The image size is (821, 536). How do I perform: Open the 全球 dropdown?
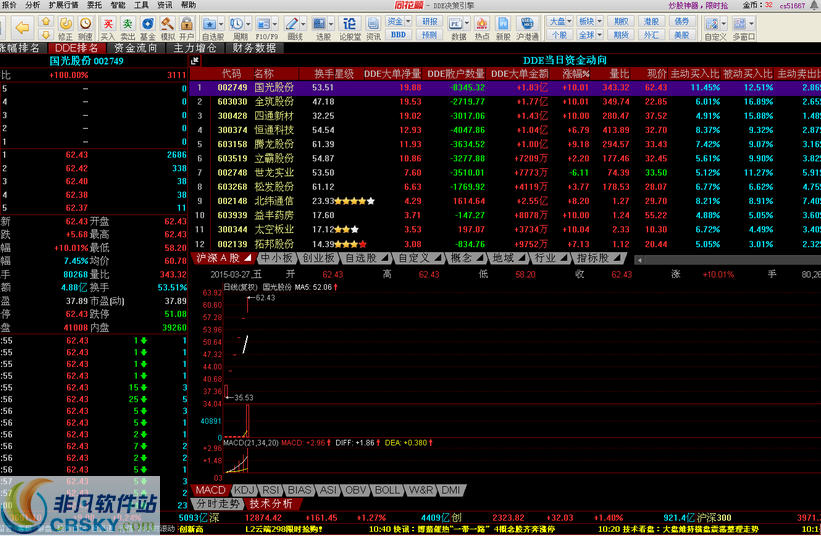pos(590,35)
